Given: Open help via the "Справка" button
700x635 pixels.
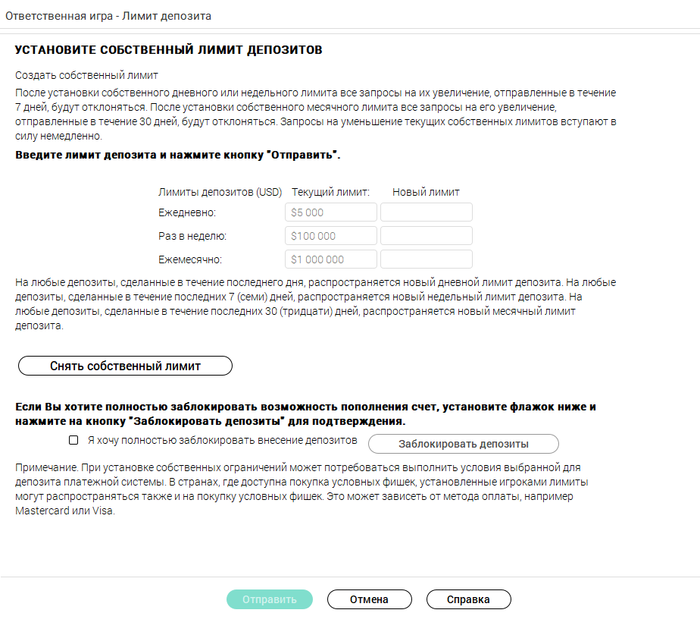Looking at the screenshot, I should coord(468,600).
